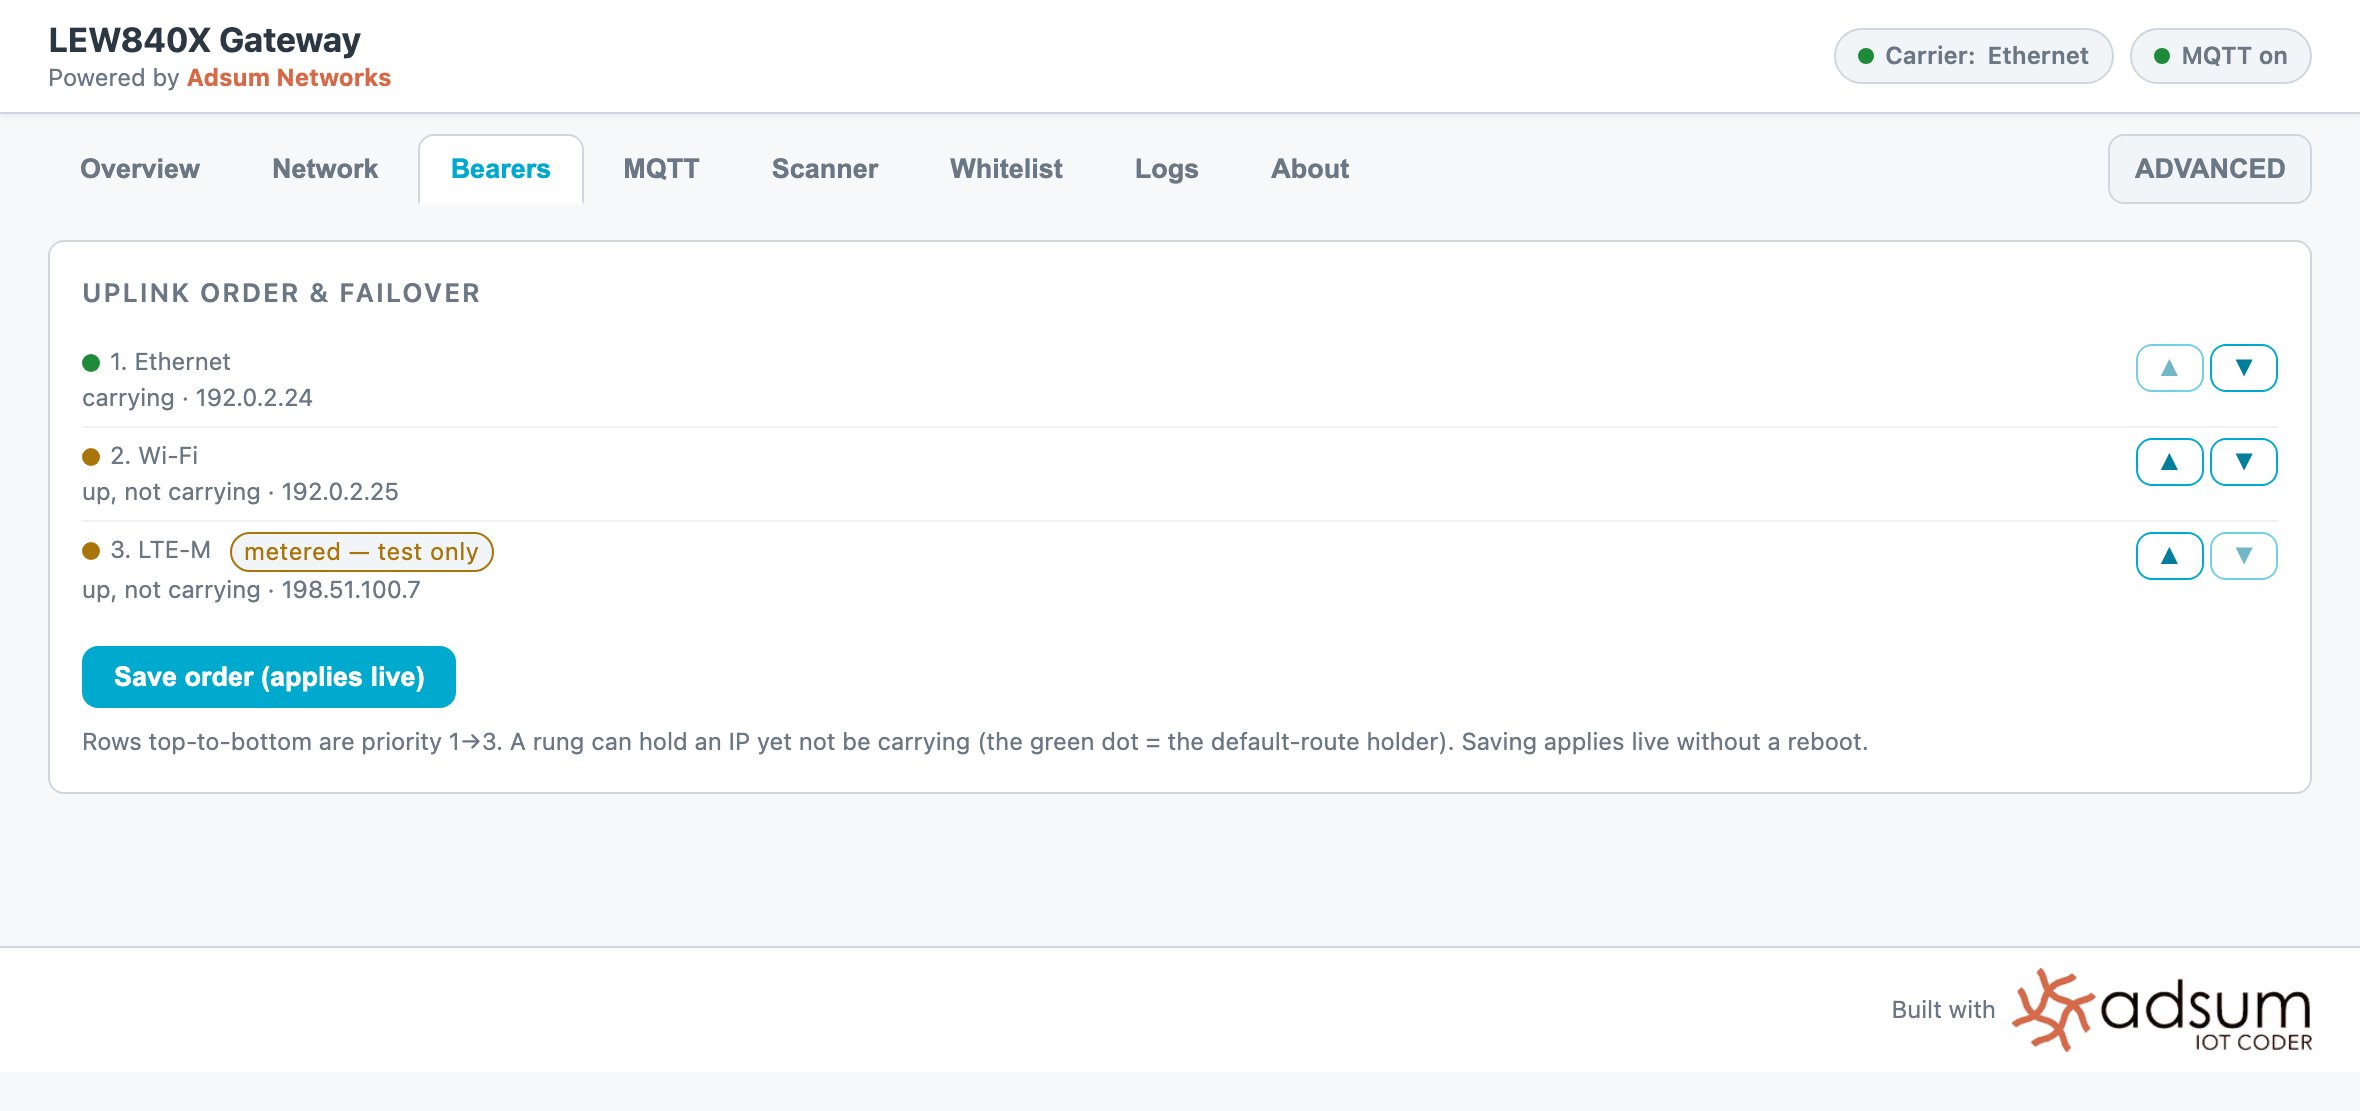Click the MQTT on status pill
This screenshot has height=1111, width=2360.
tap(2220, 56)
